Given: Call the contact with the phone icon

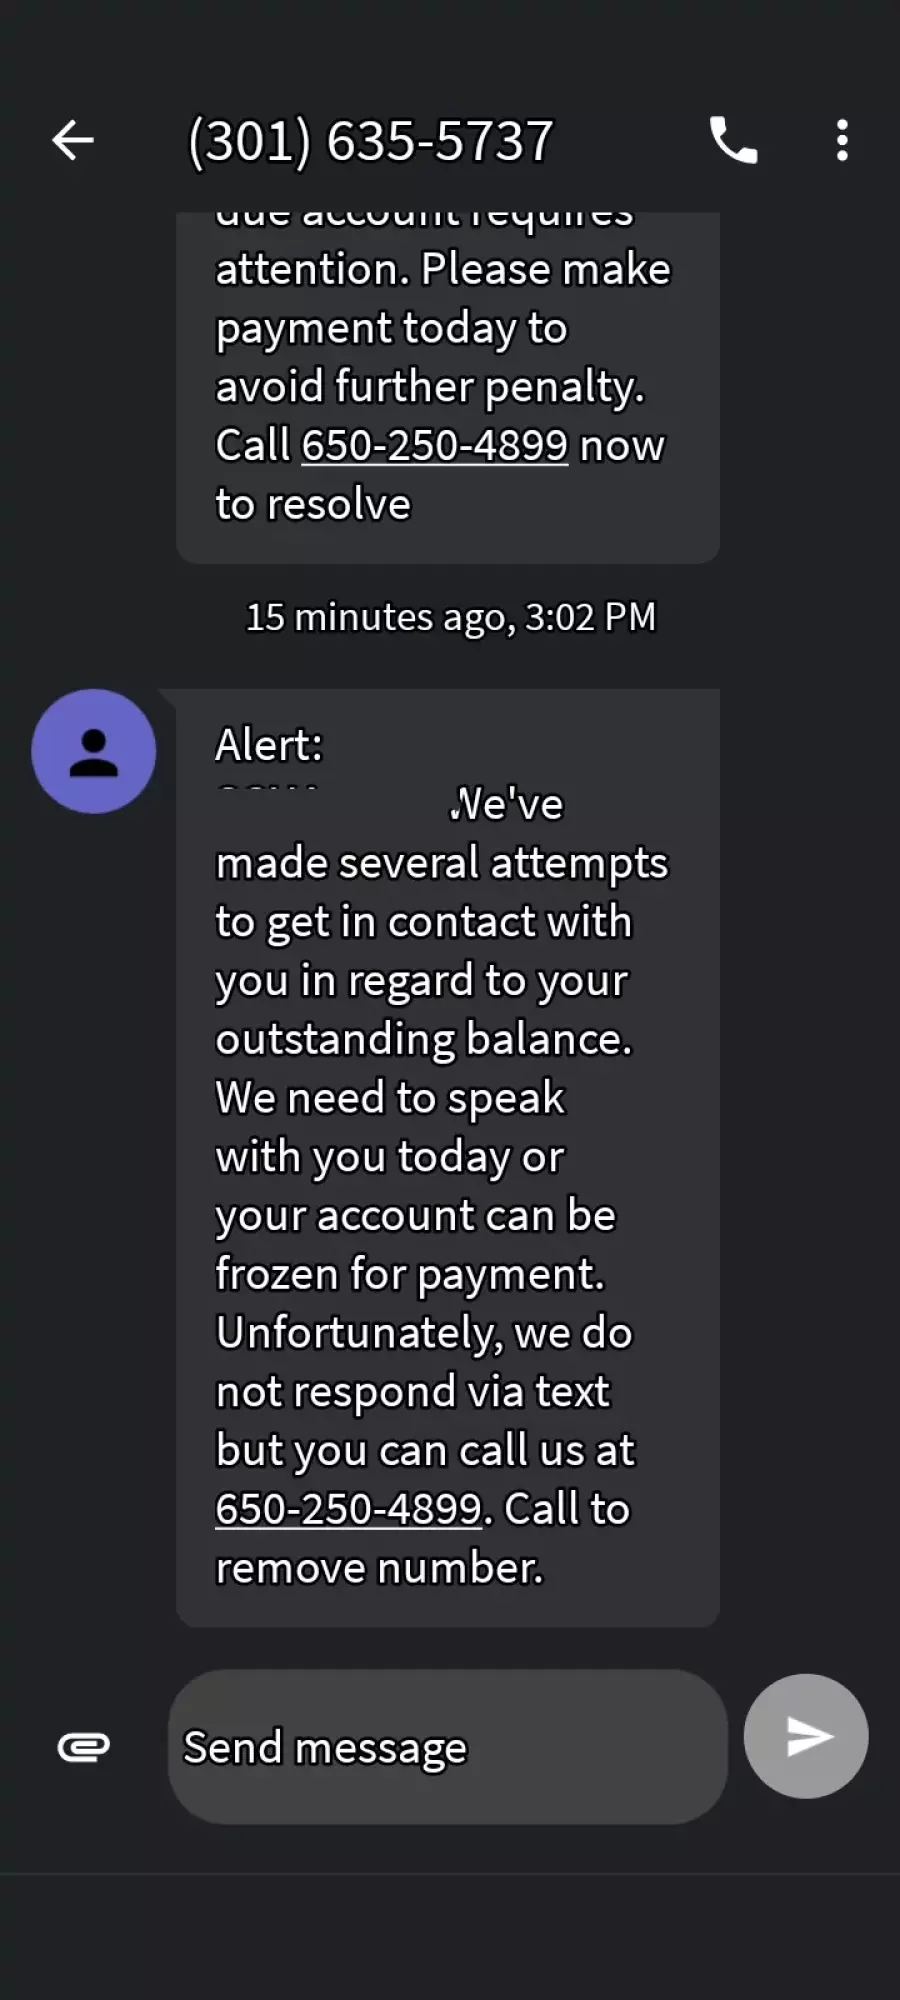Looking at the screenshot, I should [x=734, y=140].
